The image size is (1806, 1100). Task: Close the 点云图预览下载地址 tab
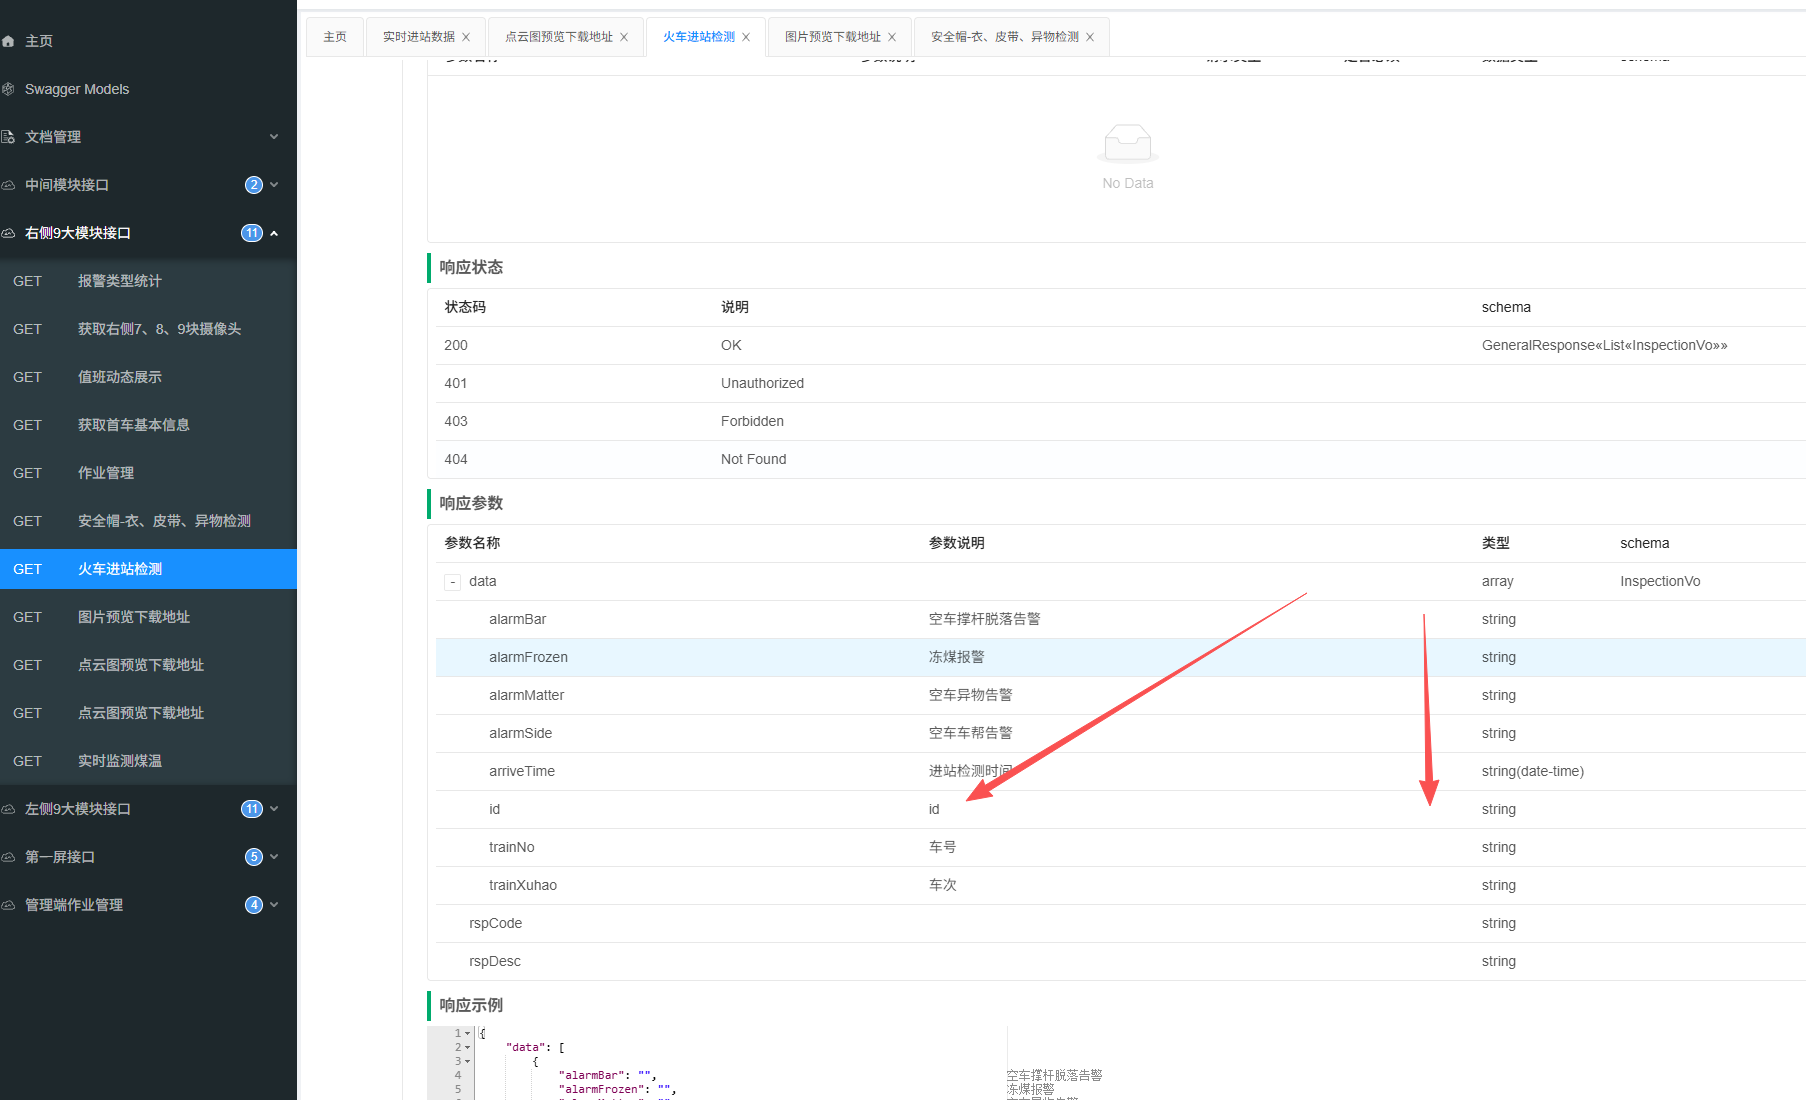click(624, 37)
